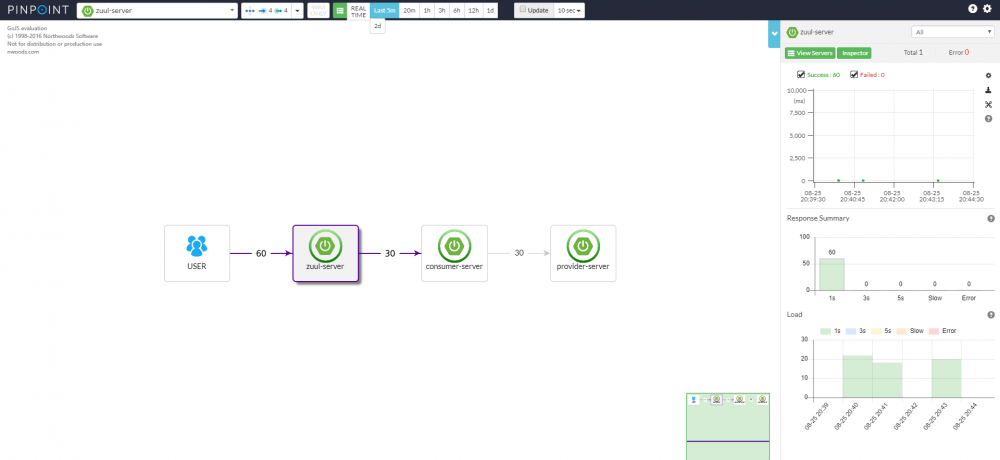Select the USER node in server map
Viewport: 1000px width, 460px height.
(196, 253)
